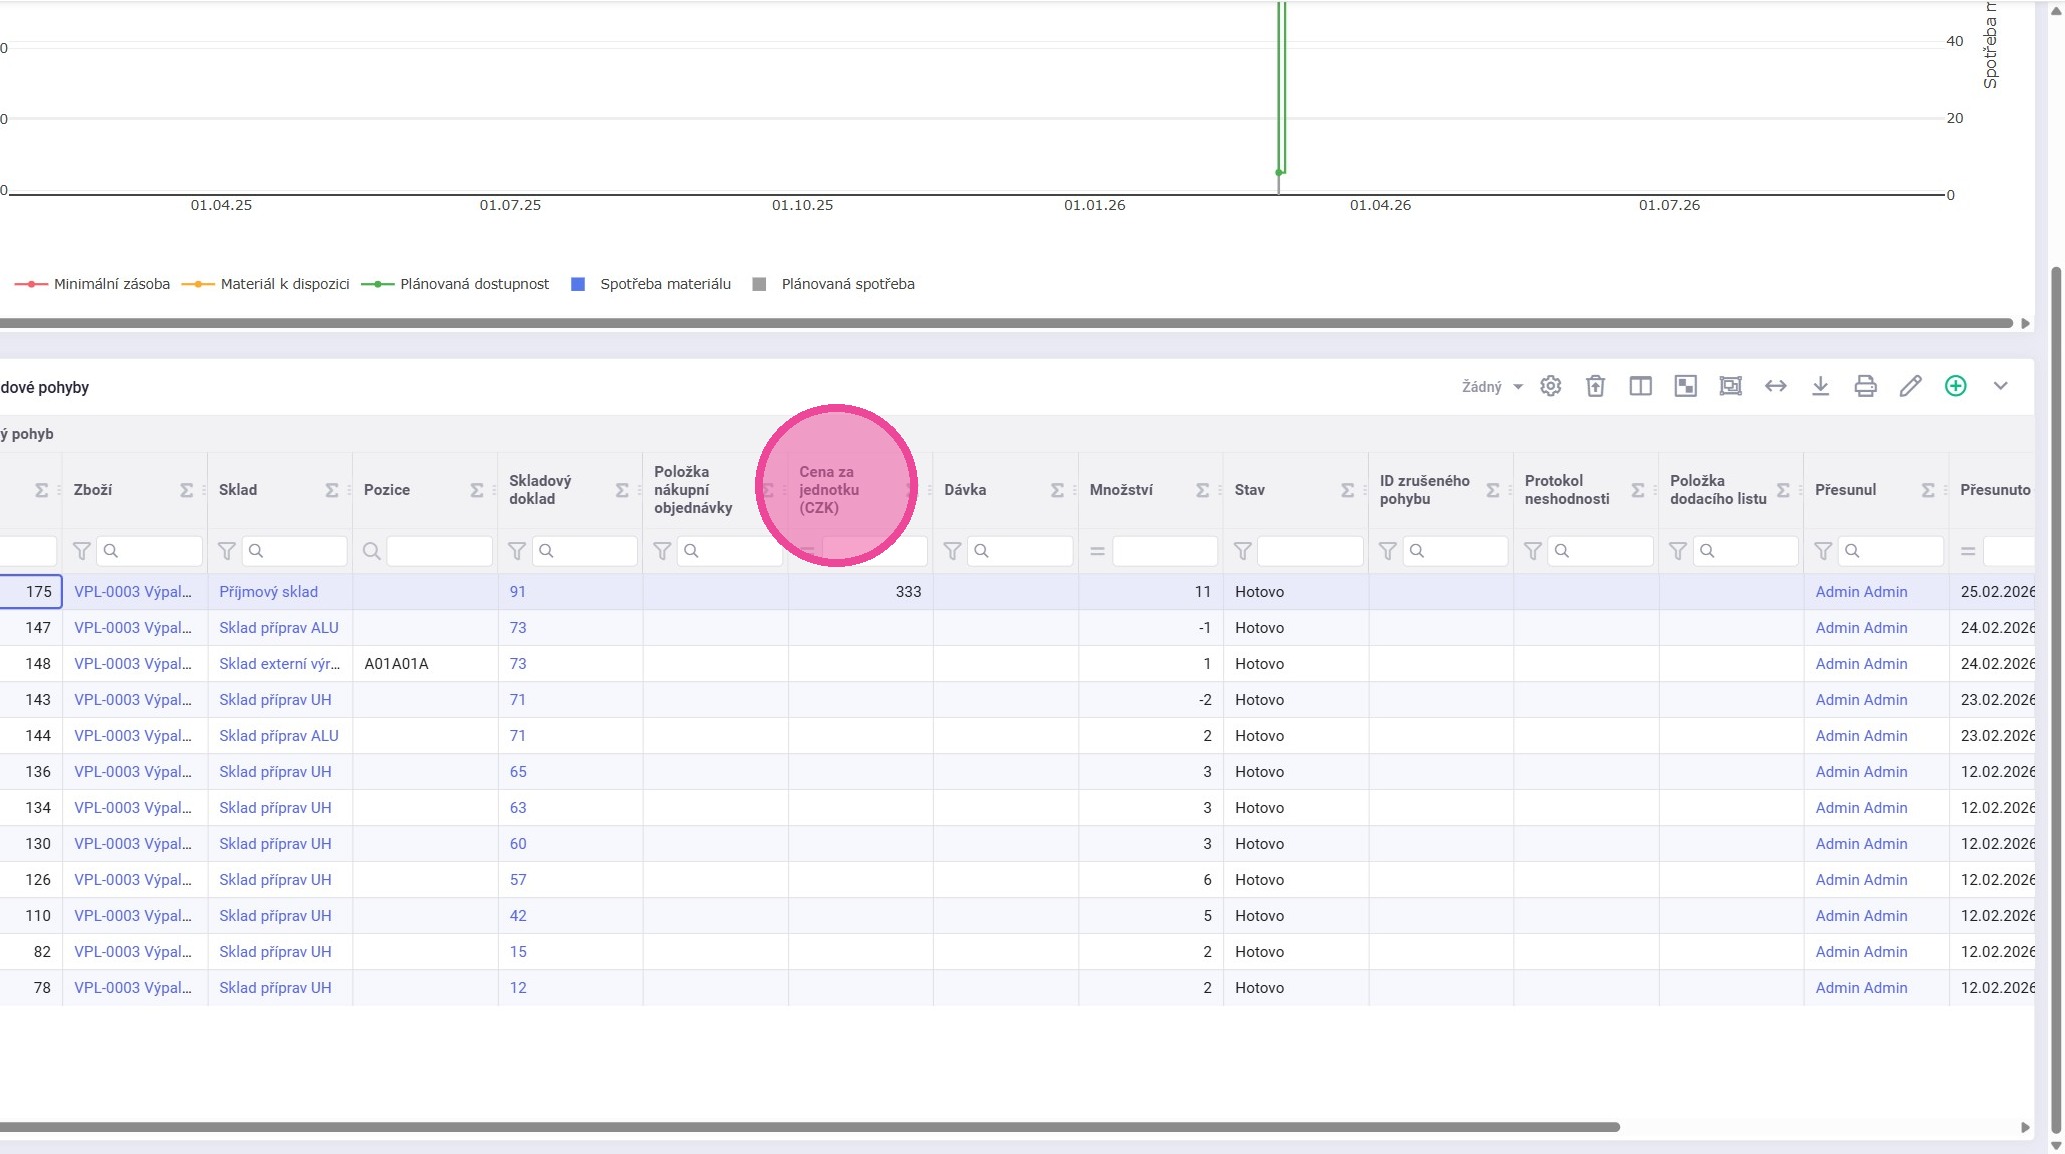This screenshot has height=1154, width=2065.
Task: Open the table settings gear icon
Action: pyautogui.click(x=1550, y=386)
